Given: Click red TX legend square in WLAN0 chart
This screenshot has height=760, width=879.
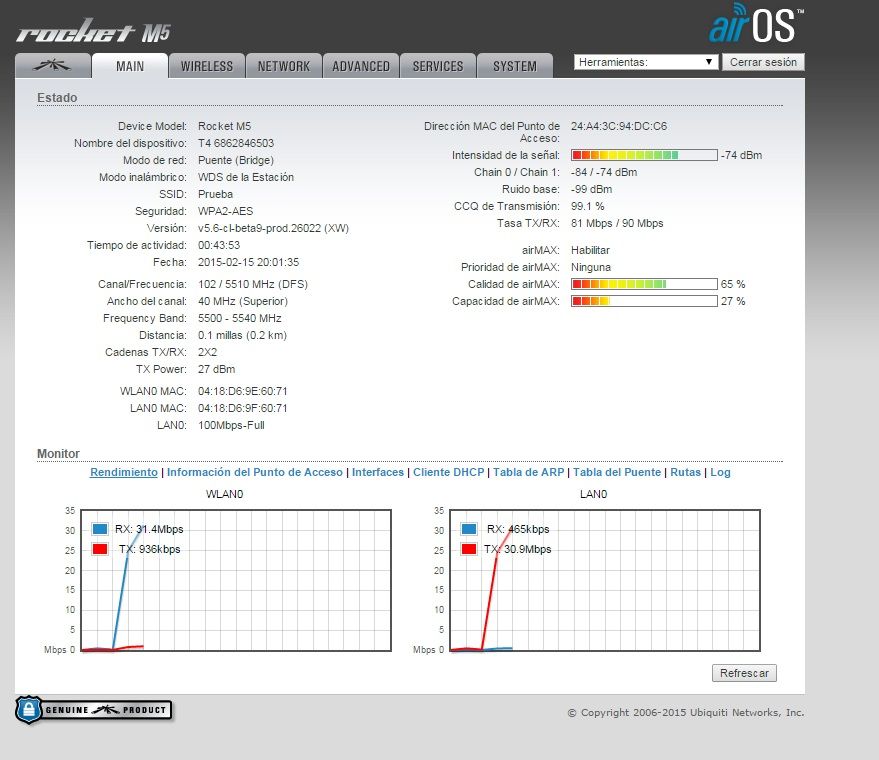Looking at the screenshot, I should click(x=100, y=549).
